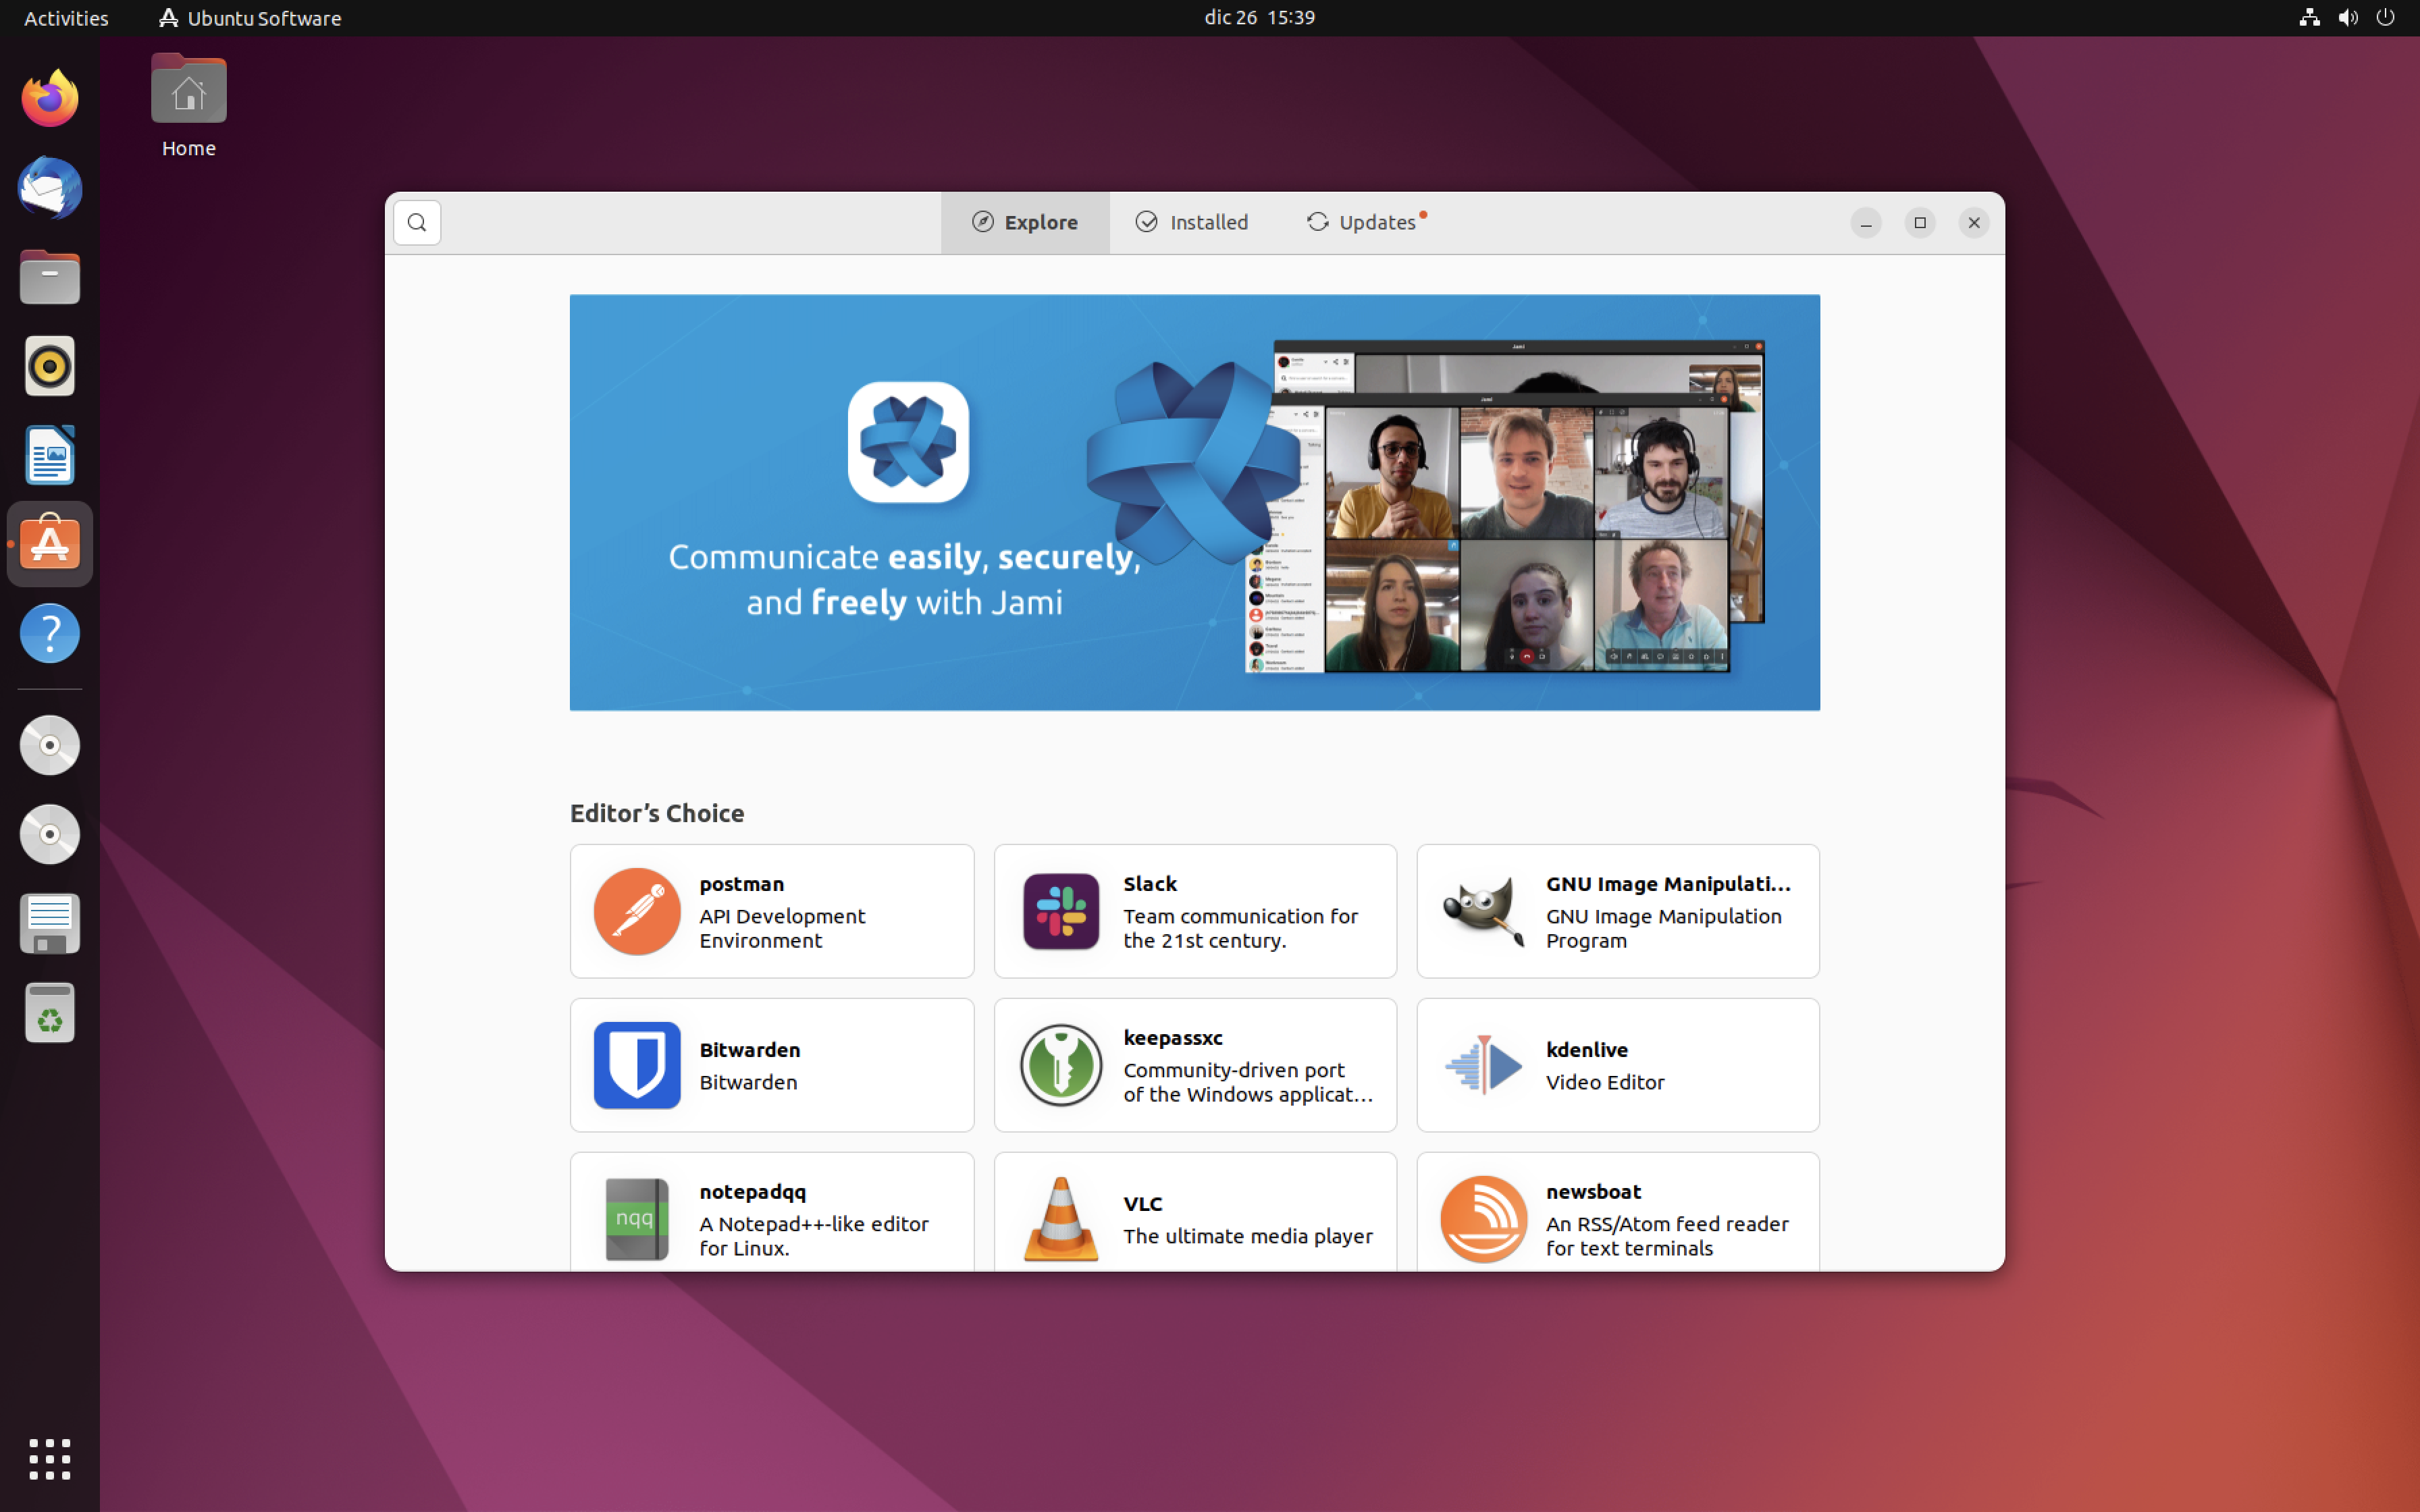Screen dimensions: 2420x1512
Task: Click the keepassxc key icon
Action: 1060,1065
